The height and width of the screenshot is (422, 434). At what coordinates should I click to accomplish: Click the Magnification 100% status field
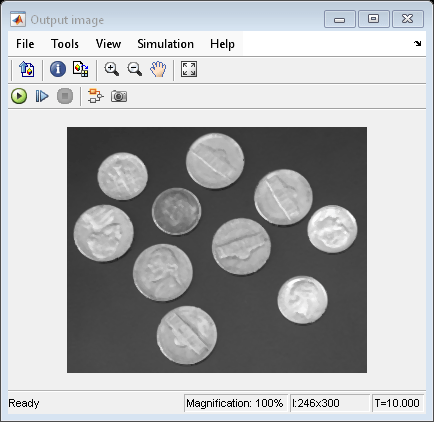coord(235,403)
